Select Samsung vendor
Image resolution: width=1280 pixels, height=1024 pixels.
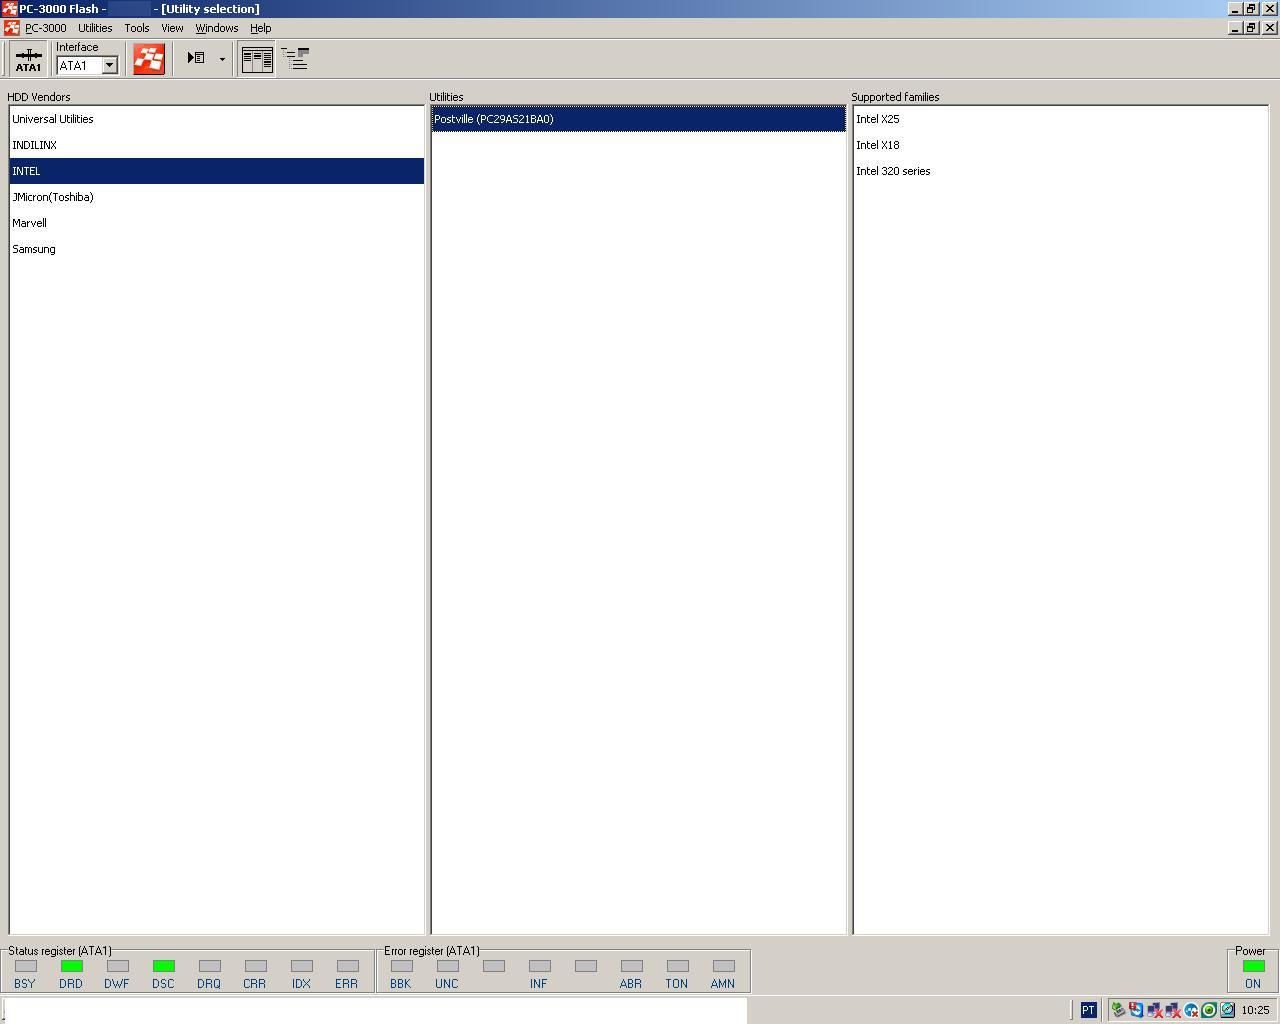click(x=216, y=249)
